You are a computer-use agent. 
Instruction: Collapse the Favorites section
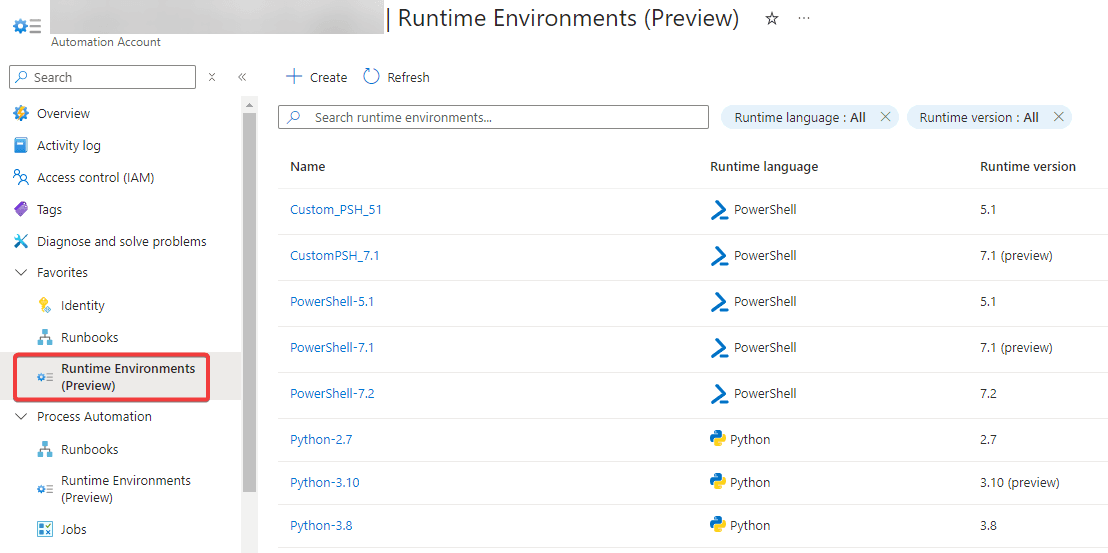click(x=20, y=273)
